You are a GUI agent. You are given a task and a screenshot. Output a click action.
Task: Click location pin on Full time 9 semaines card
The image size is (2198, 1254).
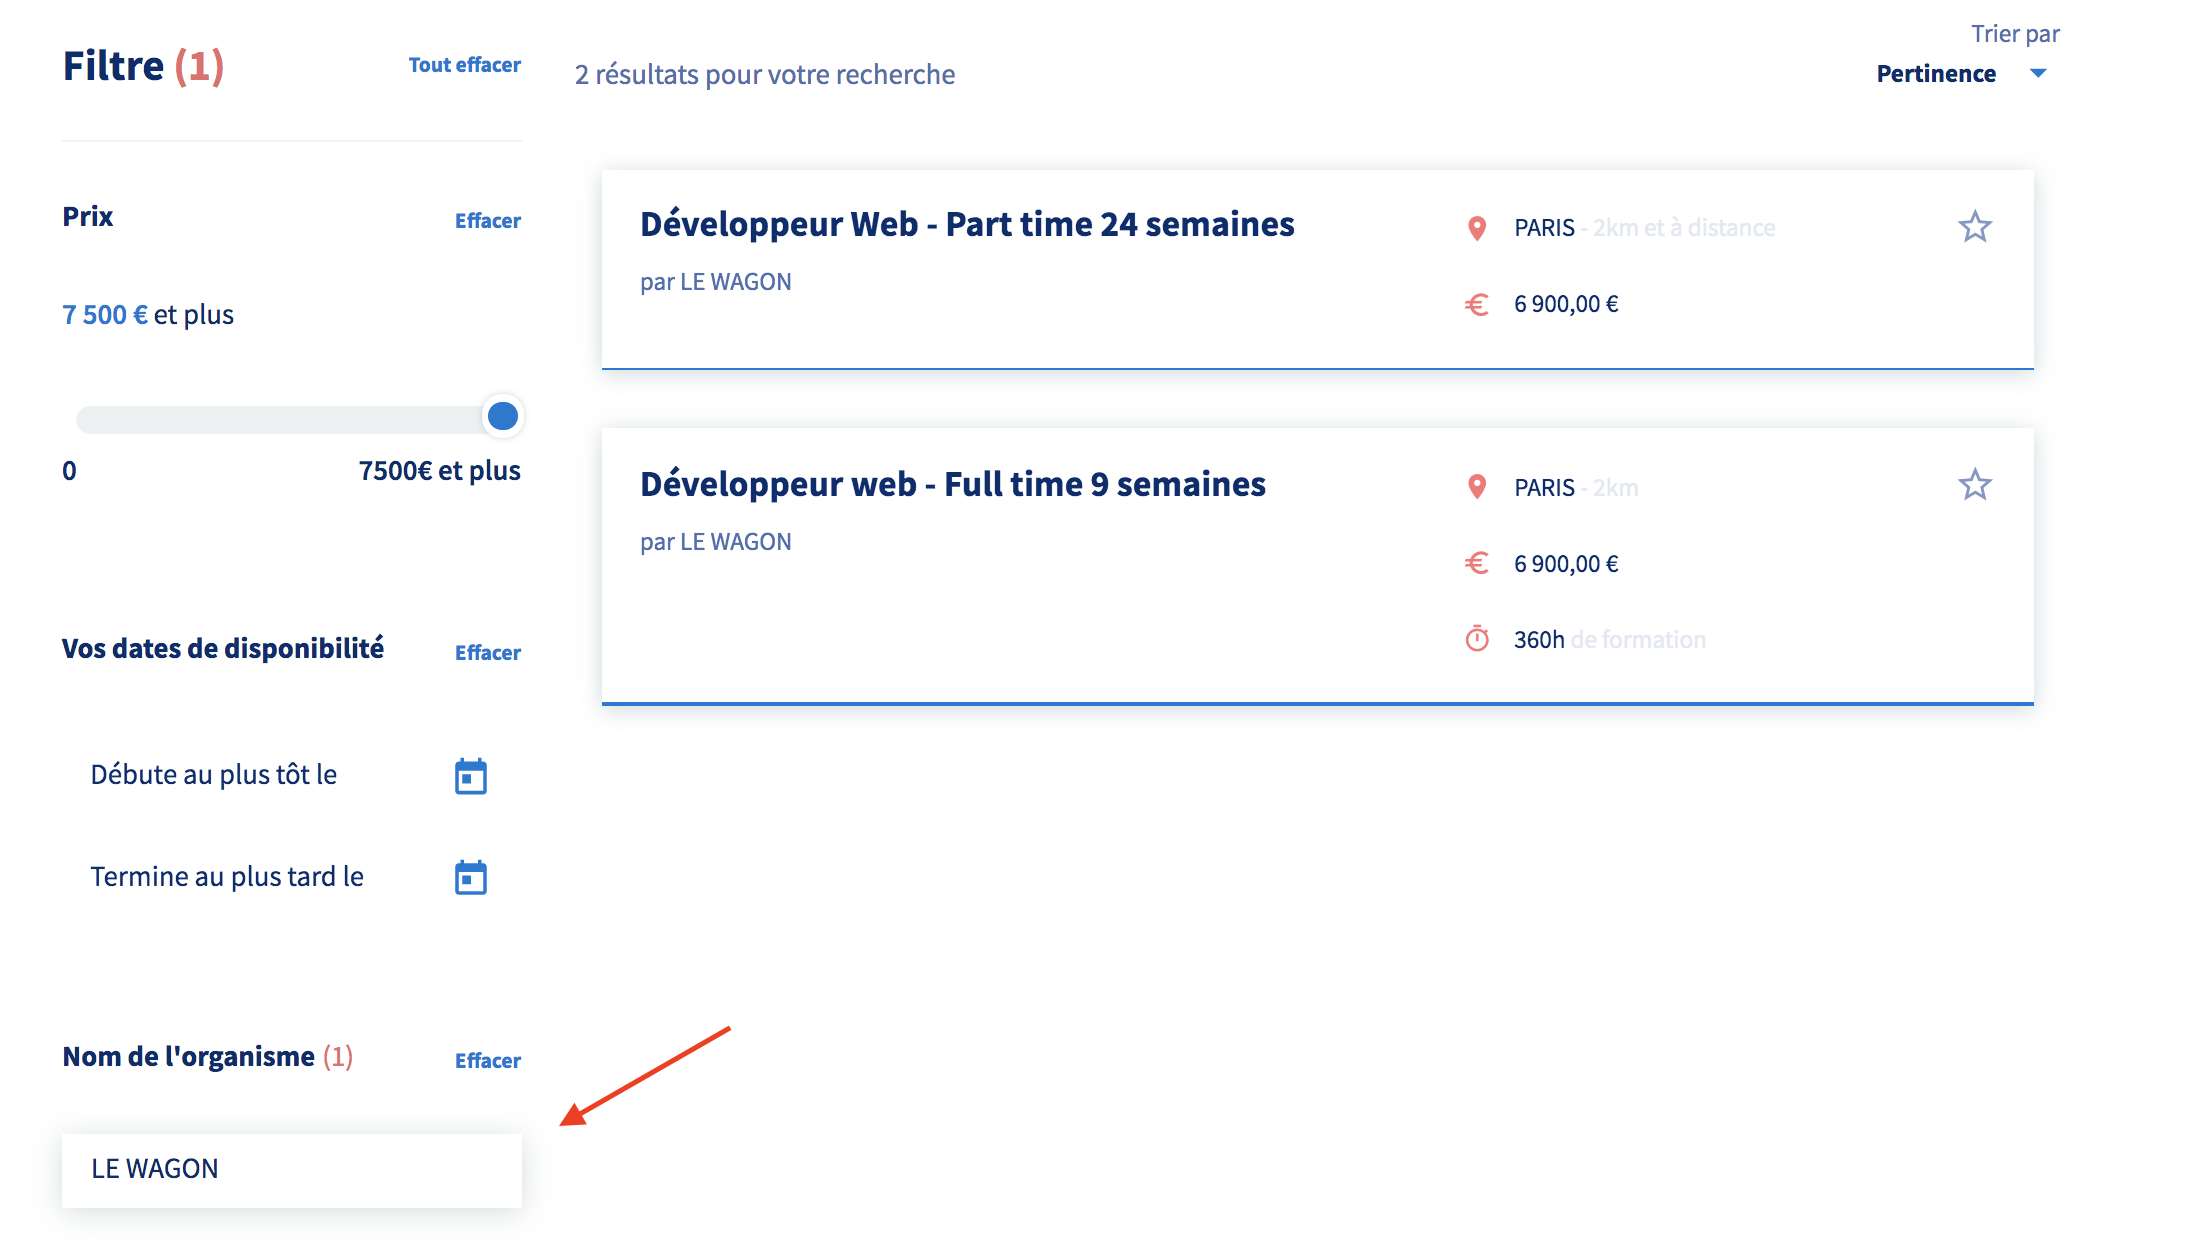pos(1476,487)
